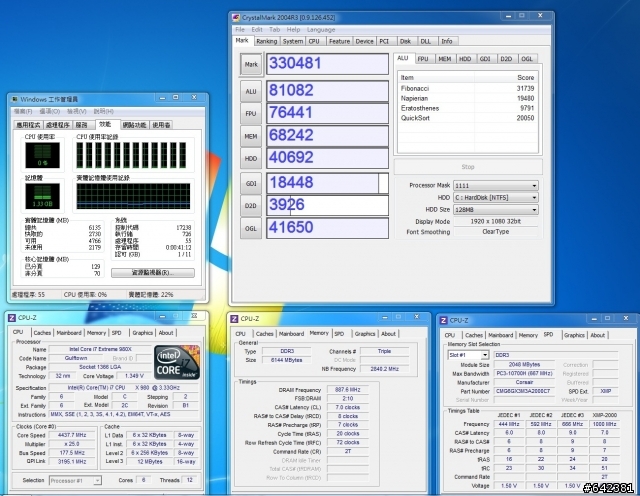The height and width of the screenshot is (496, 640).
Task: Run the FPU benchmark button
Action: coord(251,114)
